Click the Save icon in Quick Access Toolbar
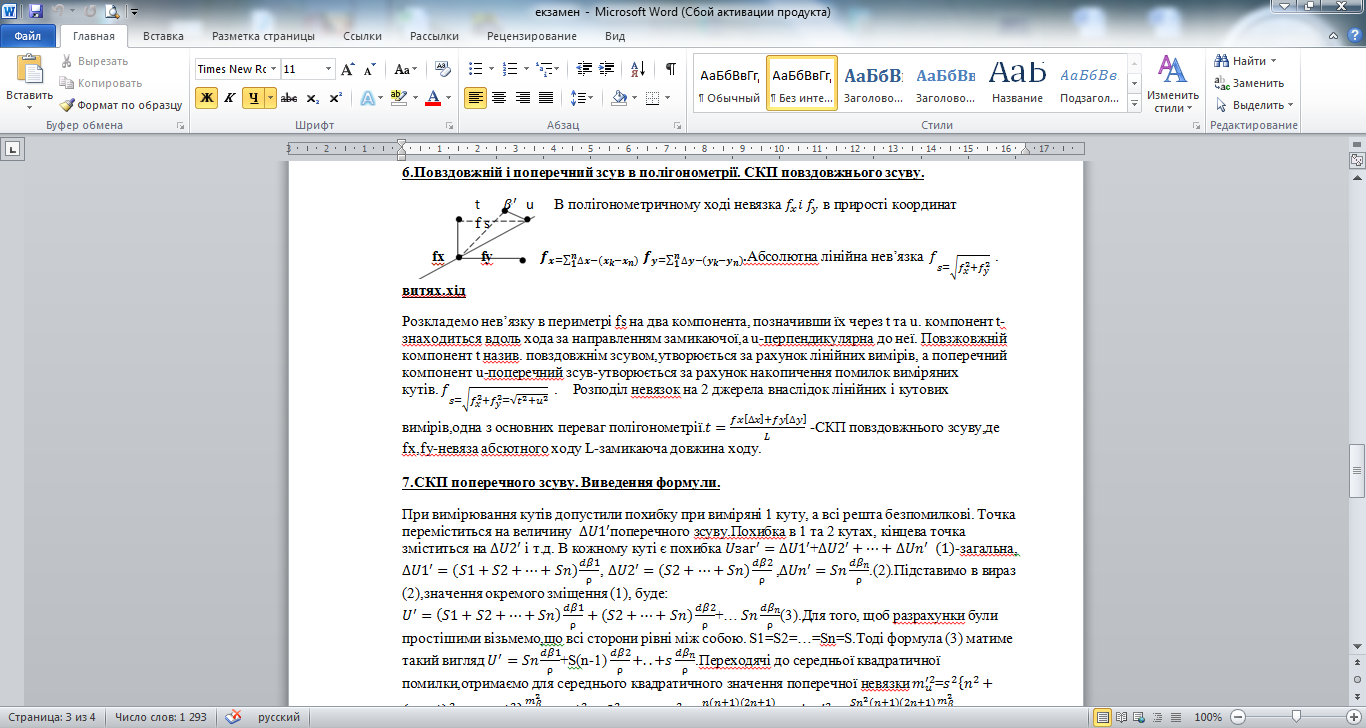The height and width of the screenshot is (728, 1366). pyautogui.click(x=36, y=12)
